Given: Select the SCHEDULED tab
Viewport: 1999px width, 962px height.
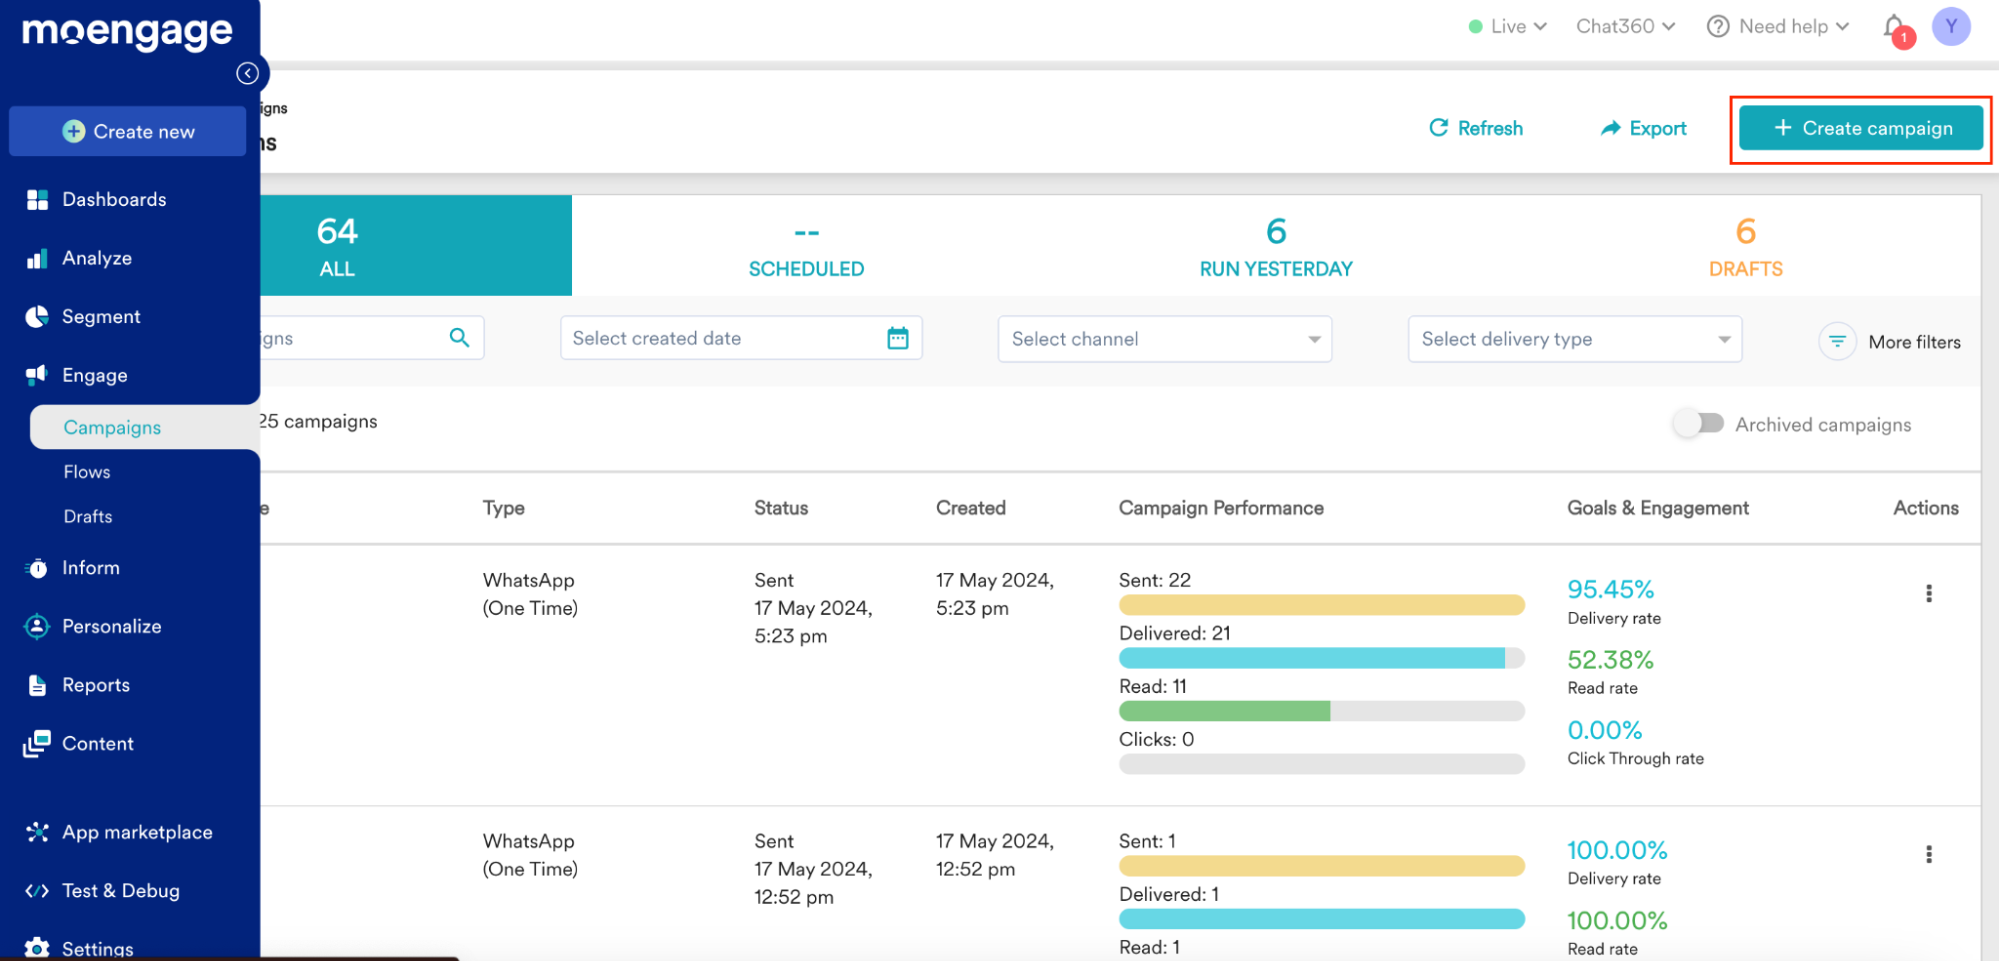Looking at the screenshot, I should [806, 245].
